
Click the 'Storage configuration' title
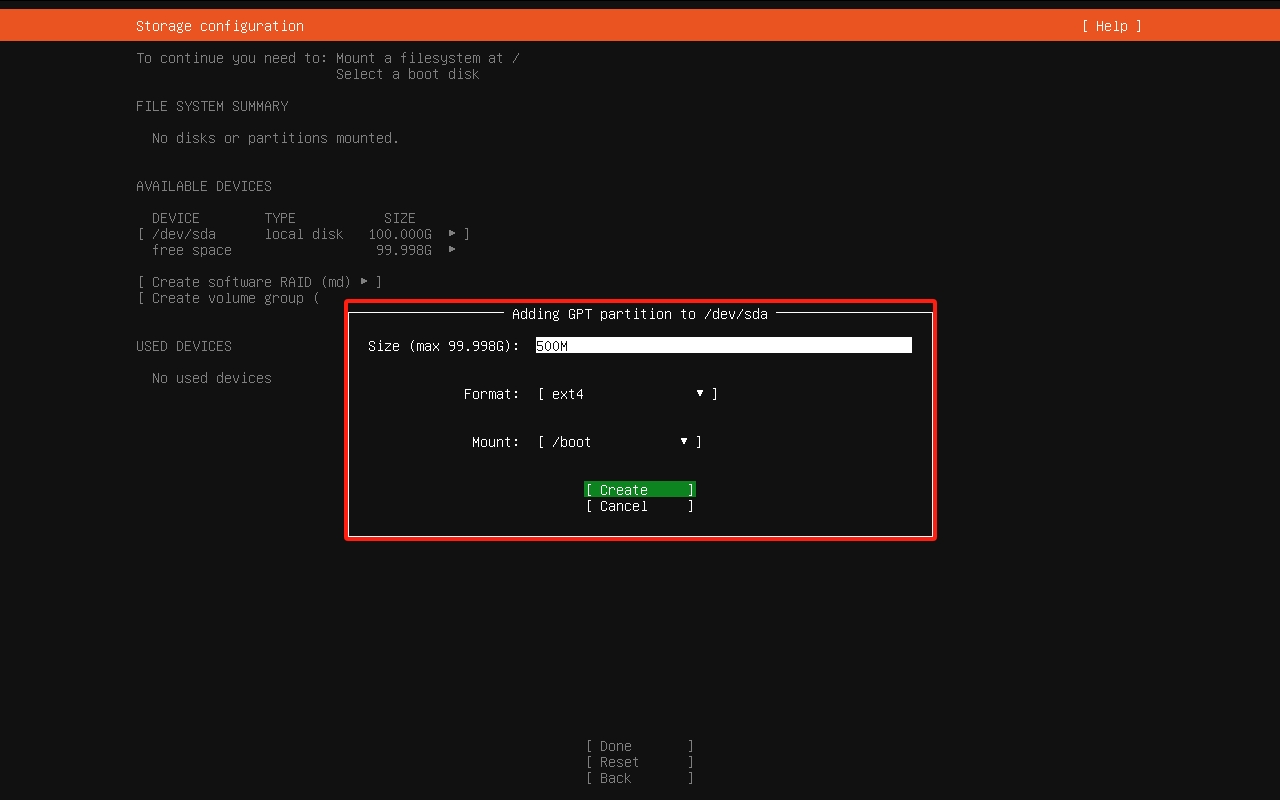pos(220,26)
